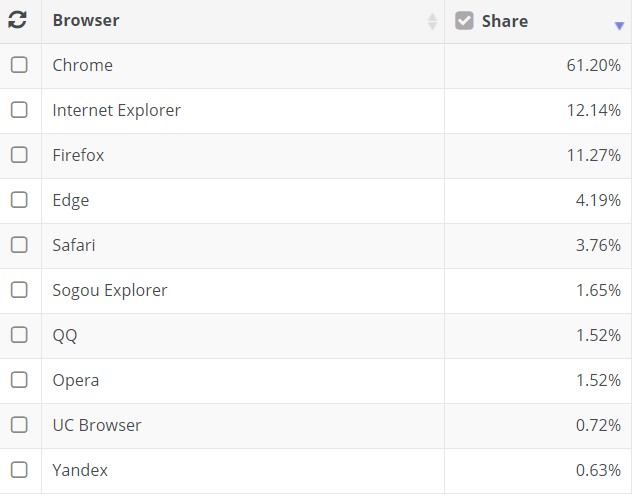This screenshot has height=497, width=634.
Task: Click the Firefox share value 11.27%
Action: click(593, 155)
